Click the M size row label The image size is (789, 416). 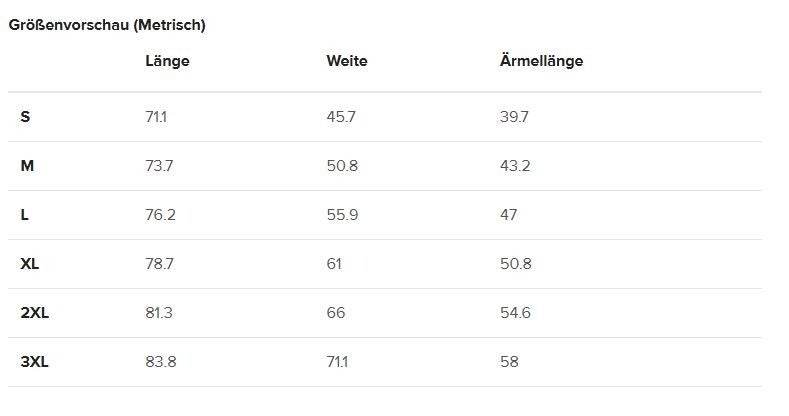[27, 166]
